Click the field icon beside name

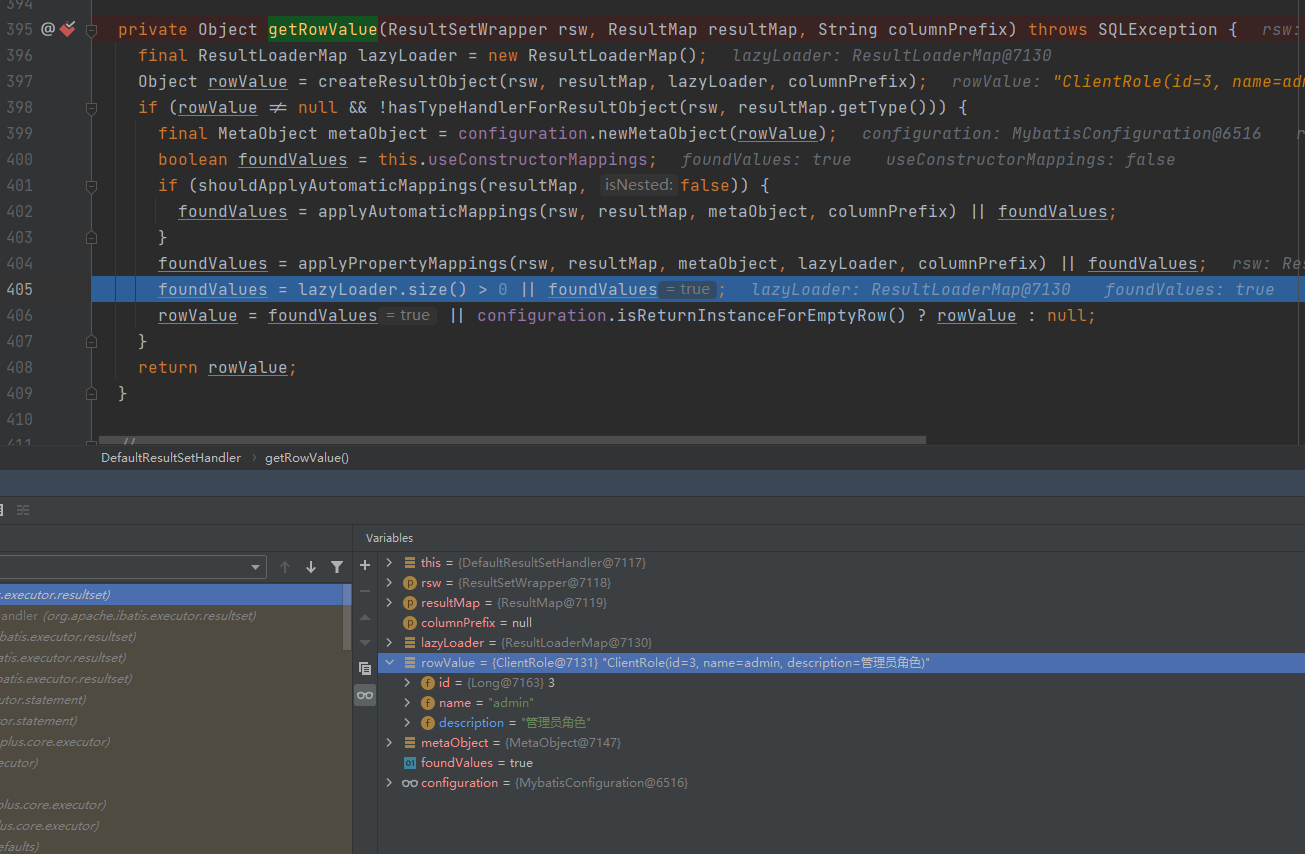click(x=428, y=703)
